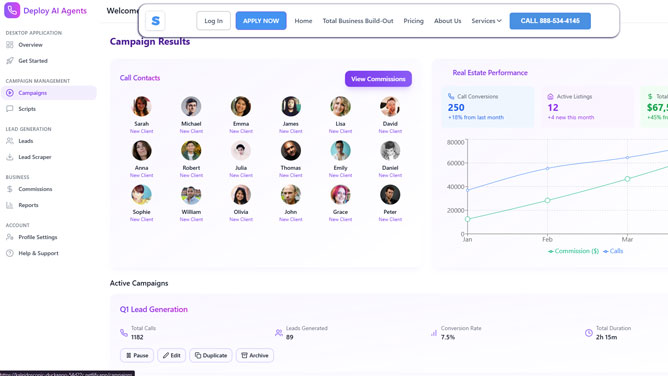Click the CALL 888-534-4145 button
Viewport: 668px width, 376px height.
click(550, 20)
